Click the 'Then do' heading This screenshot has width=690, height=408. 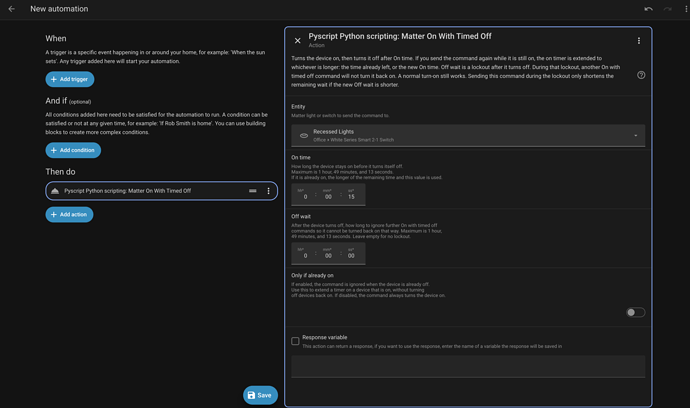pos(60,172)
